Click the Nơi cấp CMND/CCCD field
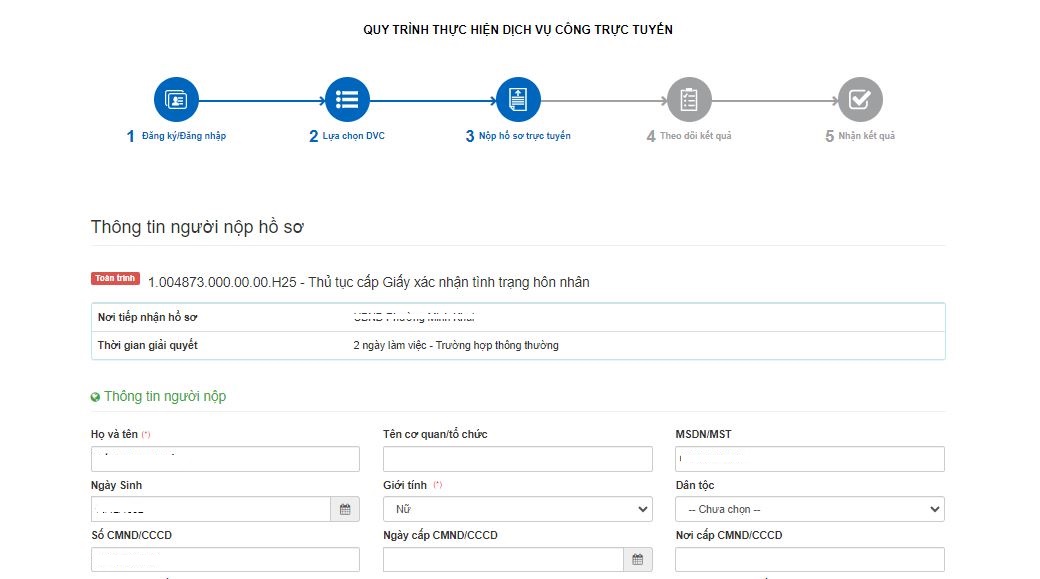This screenshot has height=579, width=1040. [809, 559]
